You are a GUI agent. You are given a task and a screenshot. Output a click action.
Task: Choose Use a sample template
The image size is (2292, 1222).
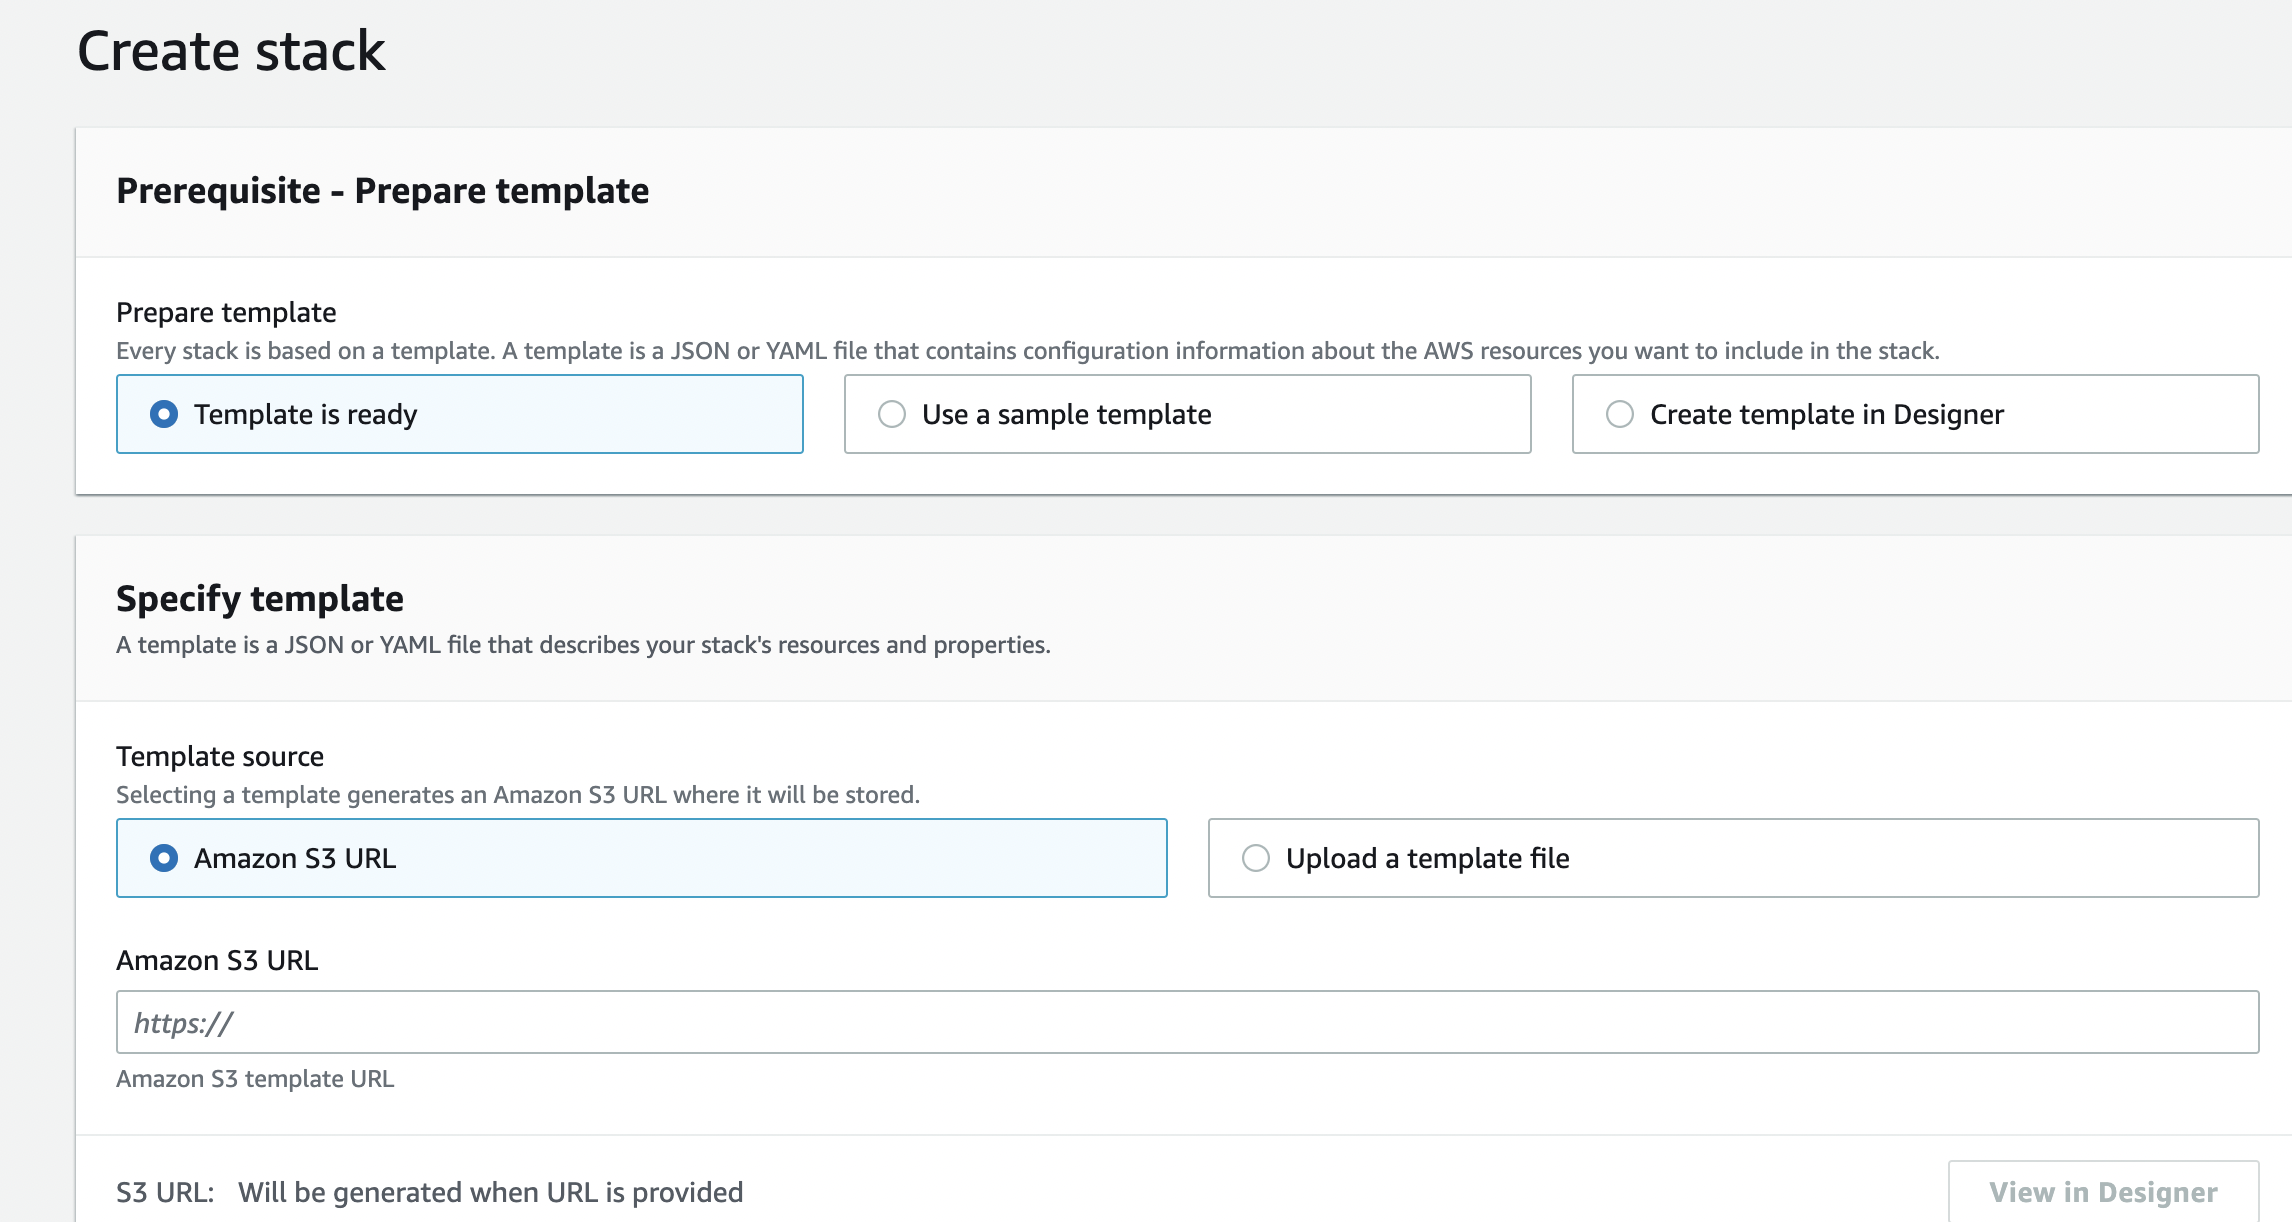pyautogui.click(x=1187, y=414)
